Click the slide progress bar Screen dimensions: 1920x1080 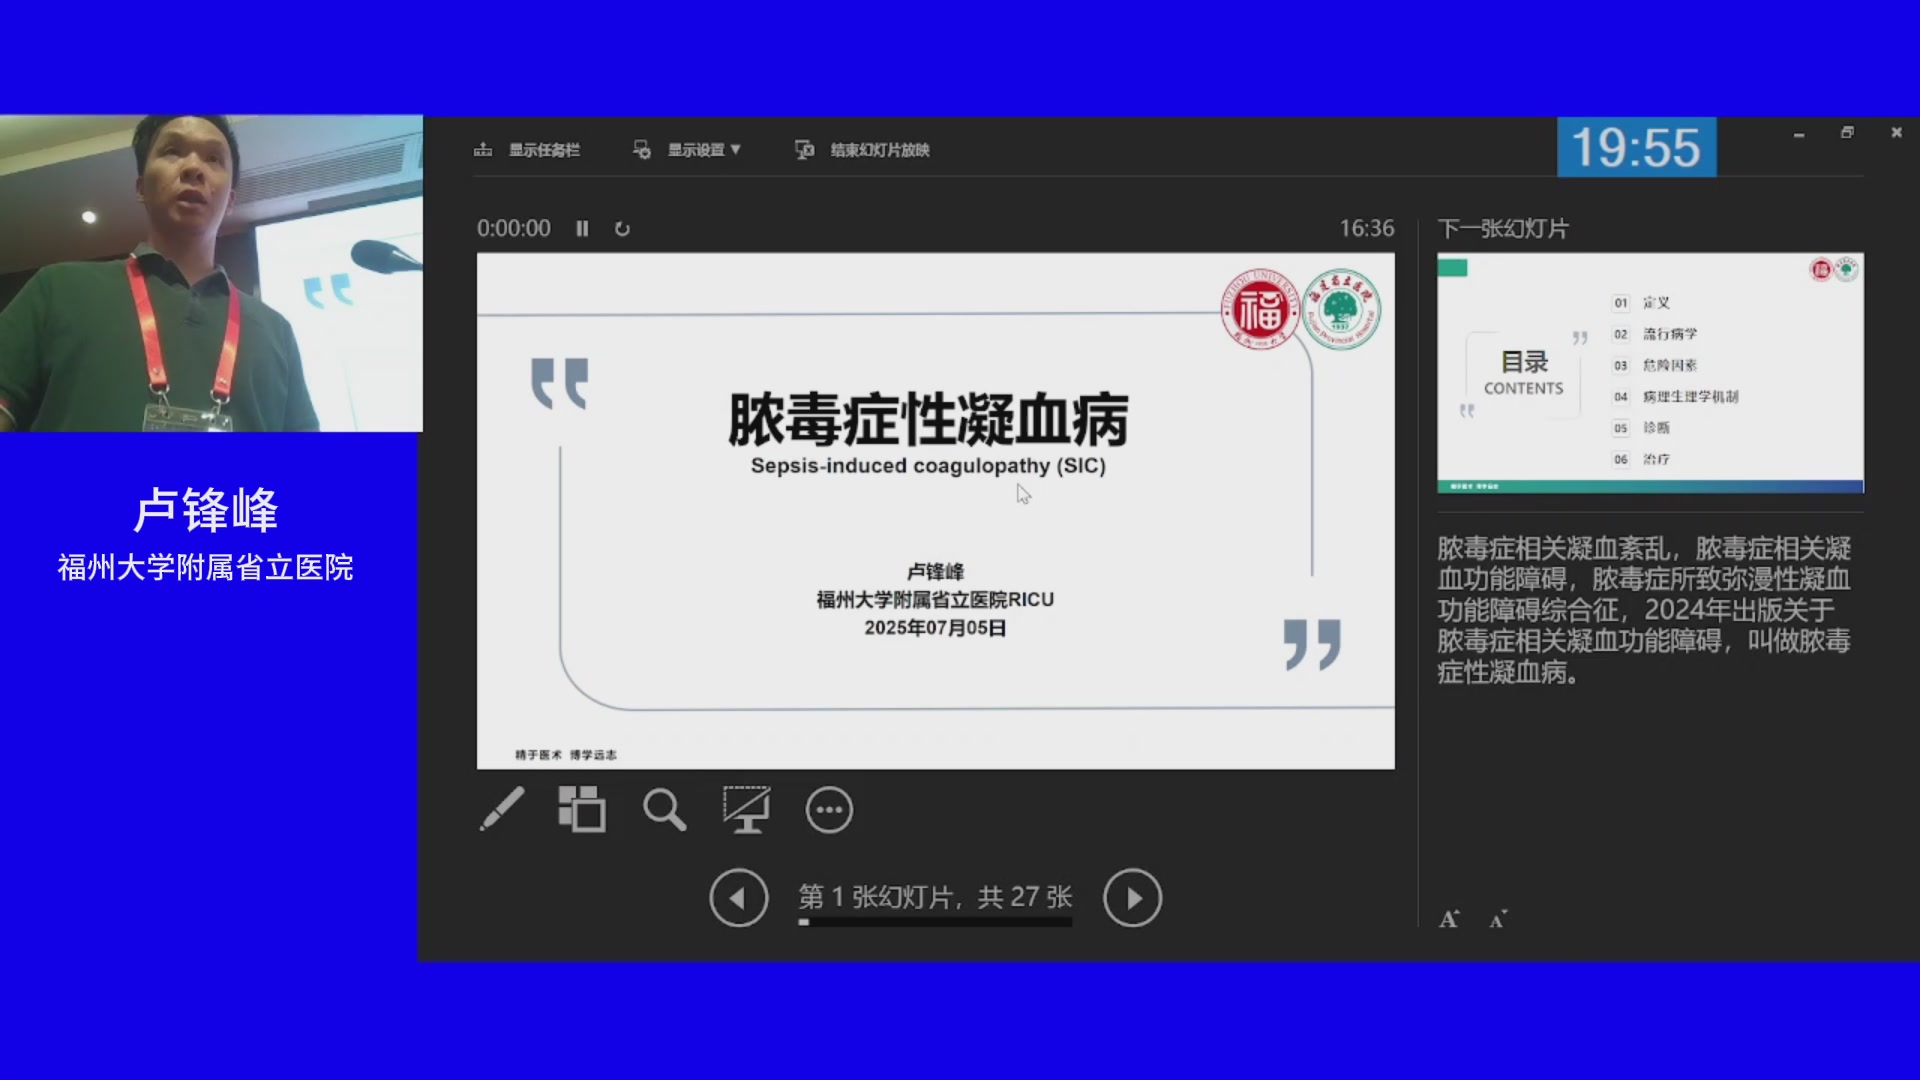click(935, 922)
